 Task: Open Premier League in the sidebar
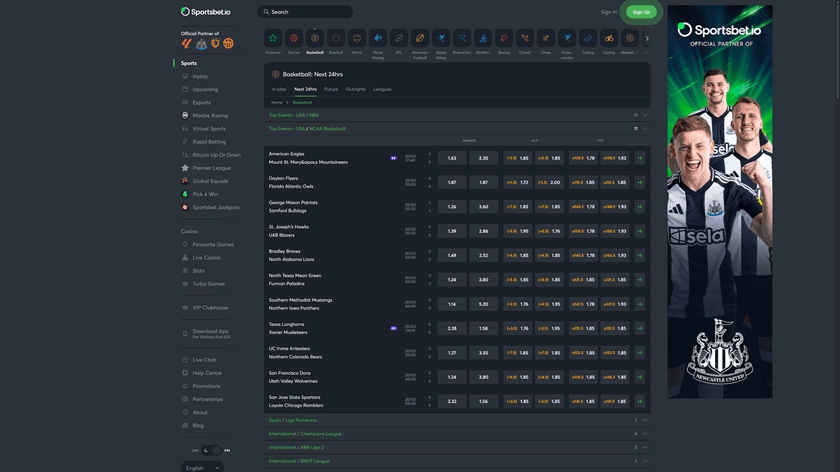(x=212, y=168)
